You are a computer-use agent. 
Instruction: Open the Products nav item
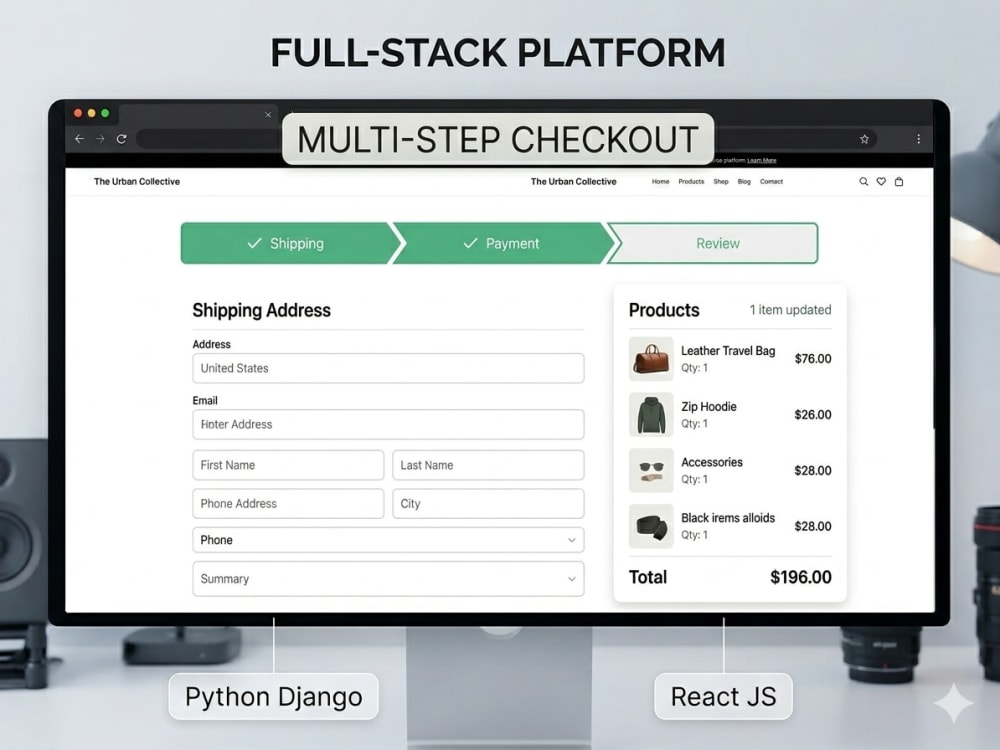[x=691, y=182]
